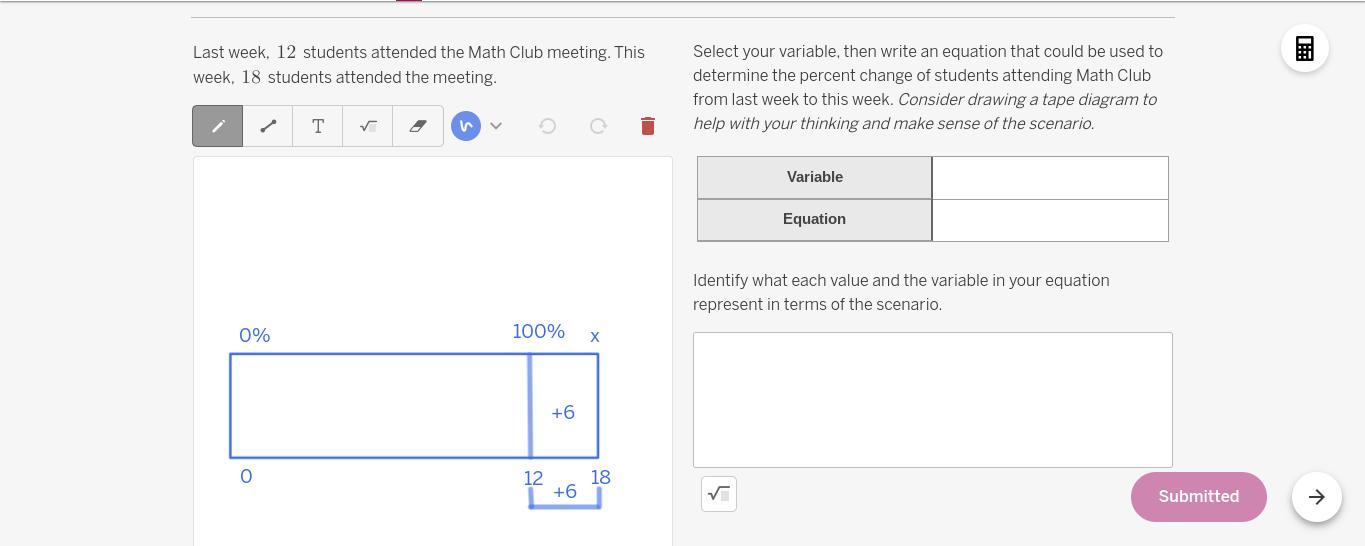Click the x label above the diagram
The image size is (1365, 546).
click(595, 336)
